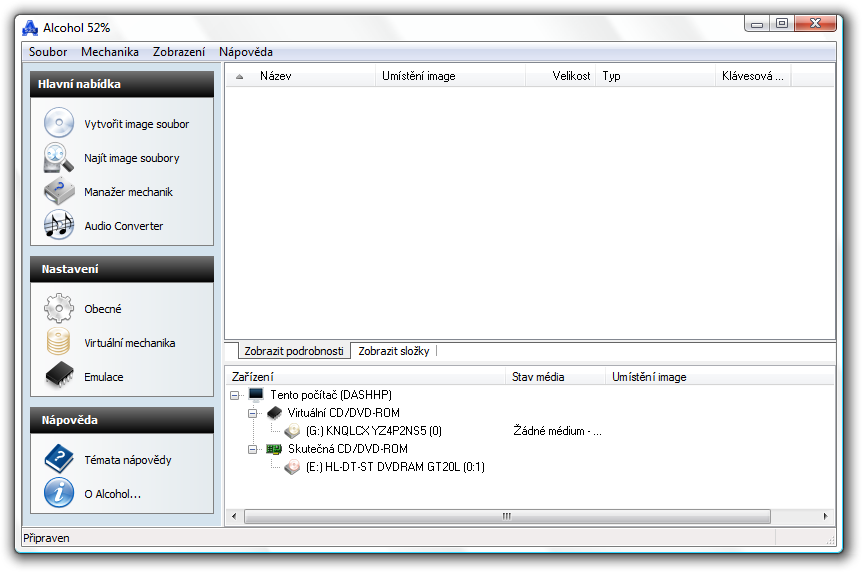Select (G:) KNQLCX YZ4P2NS5 (0) drive

pos(374,431)
